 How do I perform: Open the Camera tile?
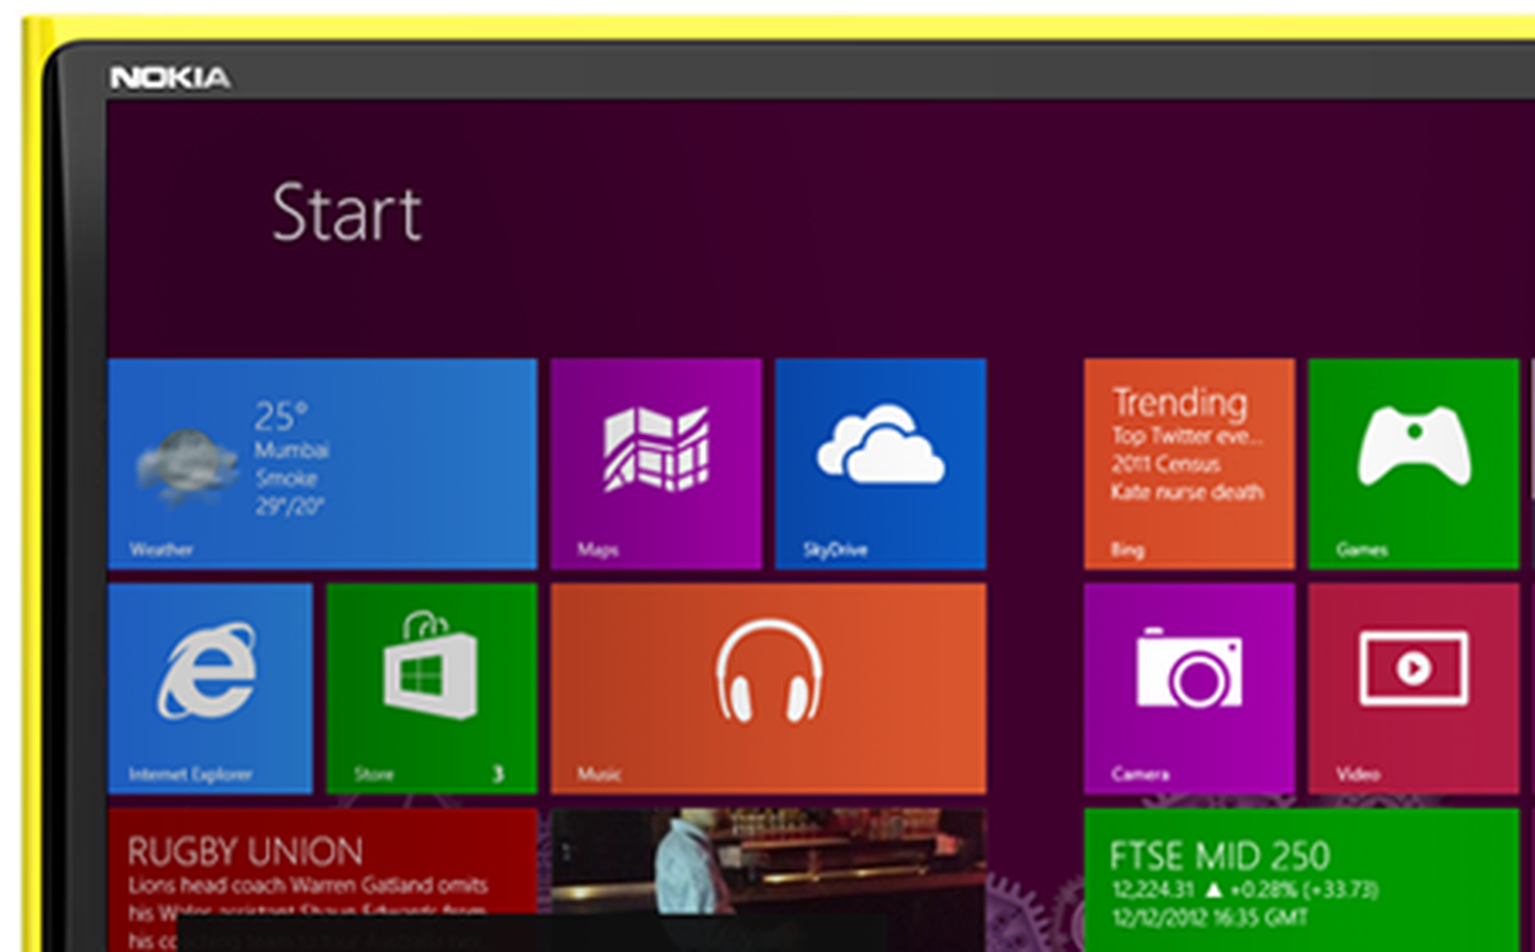[x=1189, y=689]
